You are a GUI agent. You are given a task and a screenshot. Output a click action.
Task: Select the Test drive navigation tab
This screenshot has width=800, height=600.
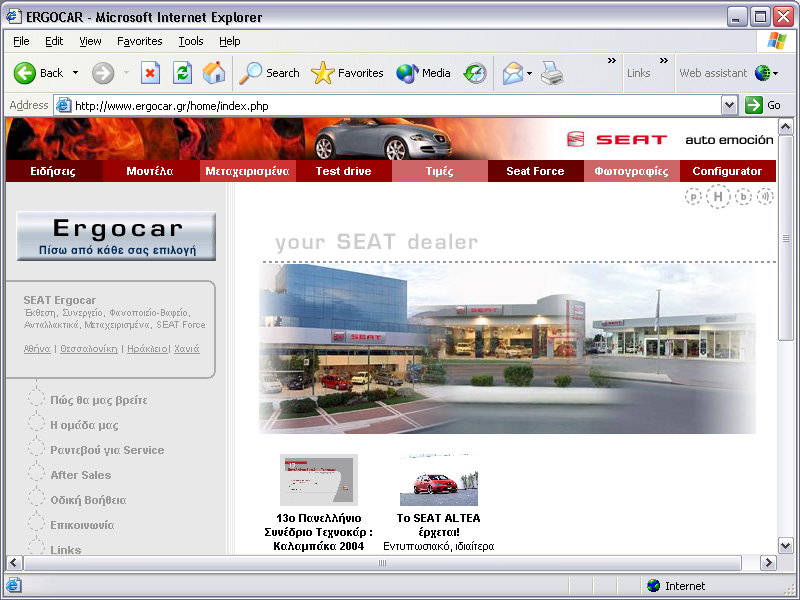coord(344,171)
